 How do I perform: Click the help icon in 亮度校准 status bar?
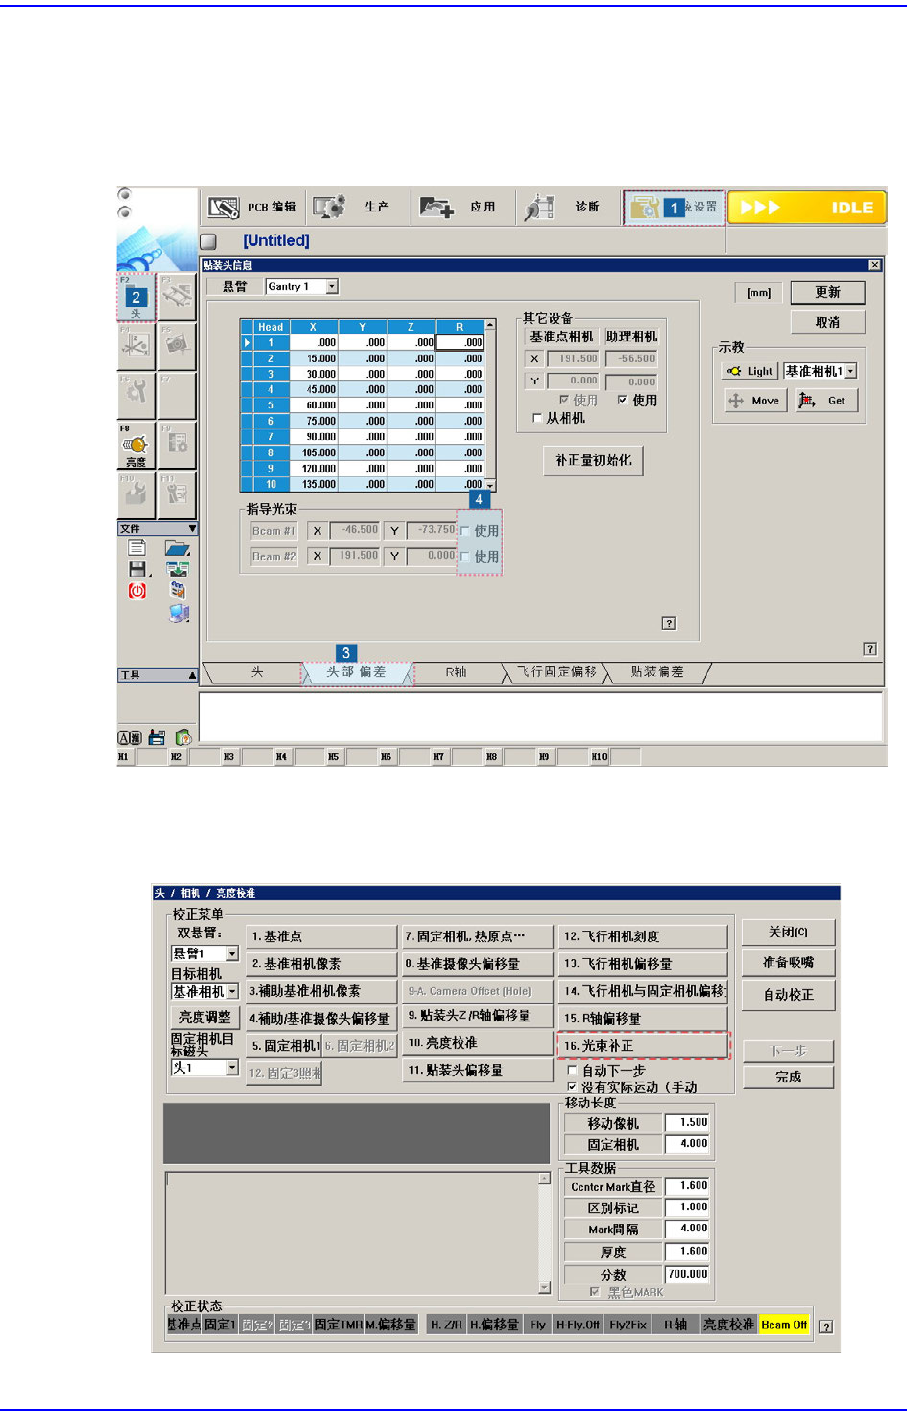(825, 1326)
